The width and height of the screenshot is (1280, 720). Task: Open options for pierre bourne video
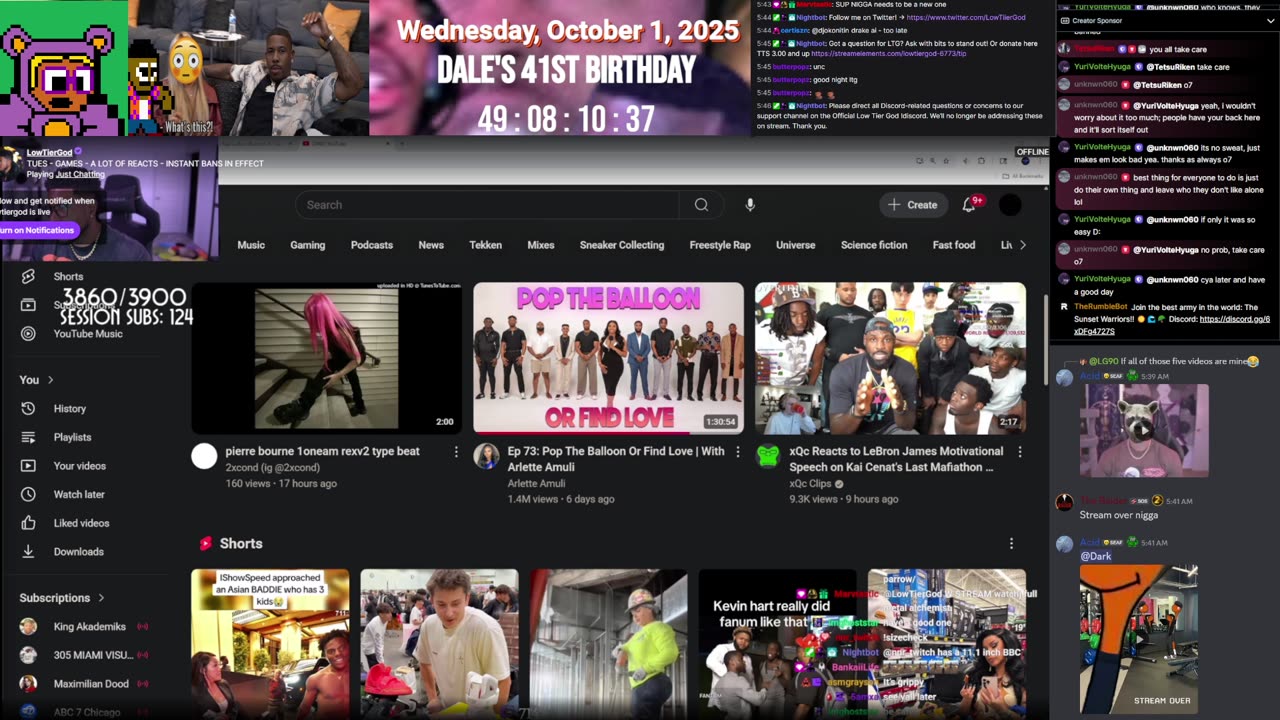point(456,452)
